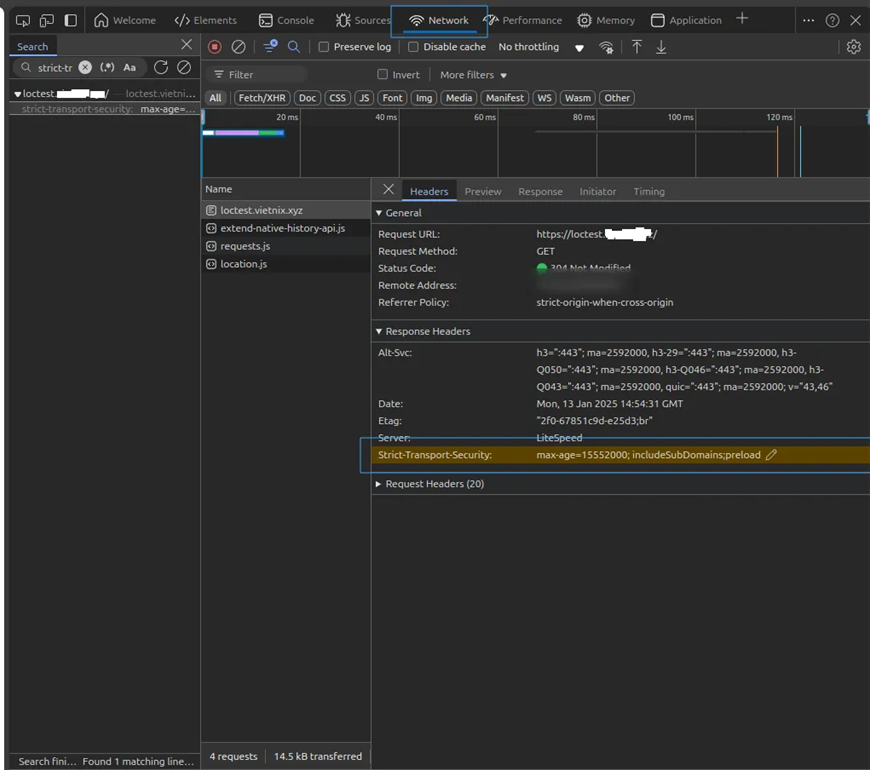Toggle the dock sidebar panel icon
Screen dimensions: 870x770
[70, 21]
